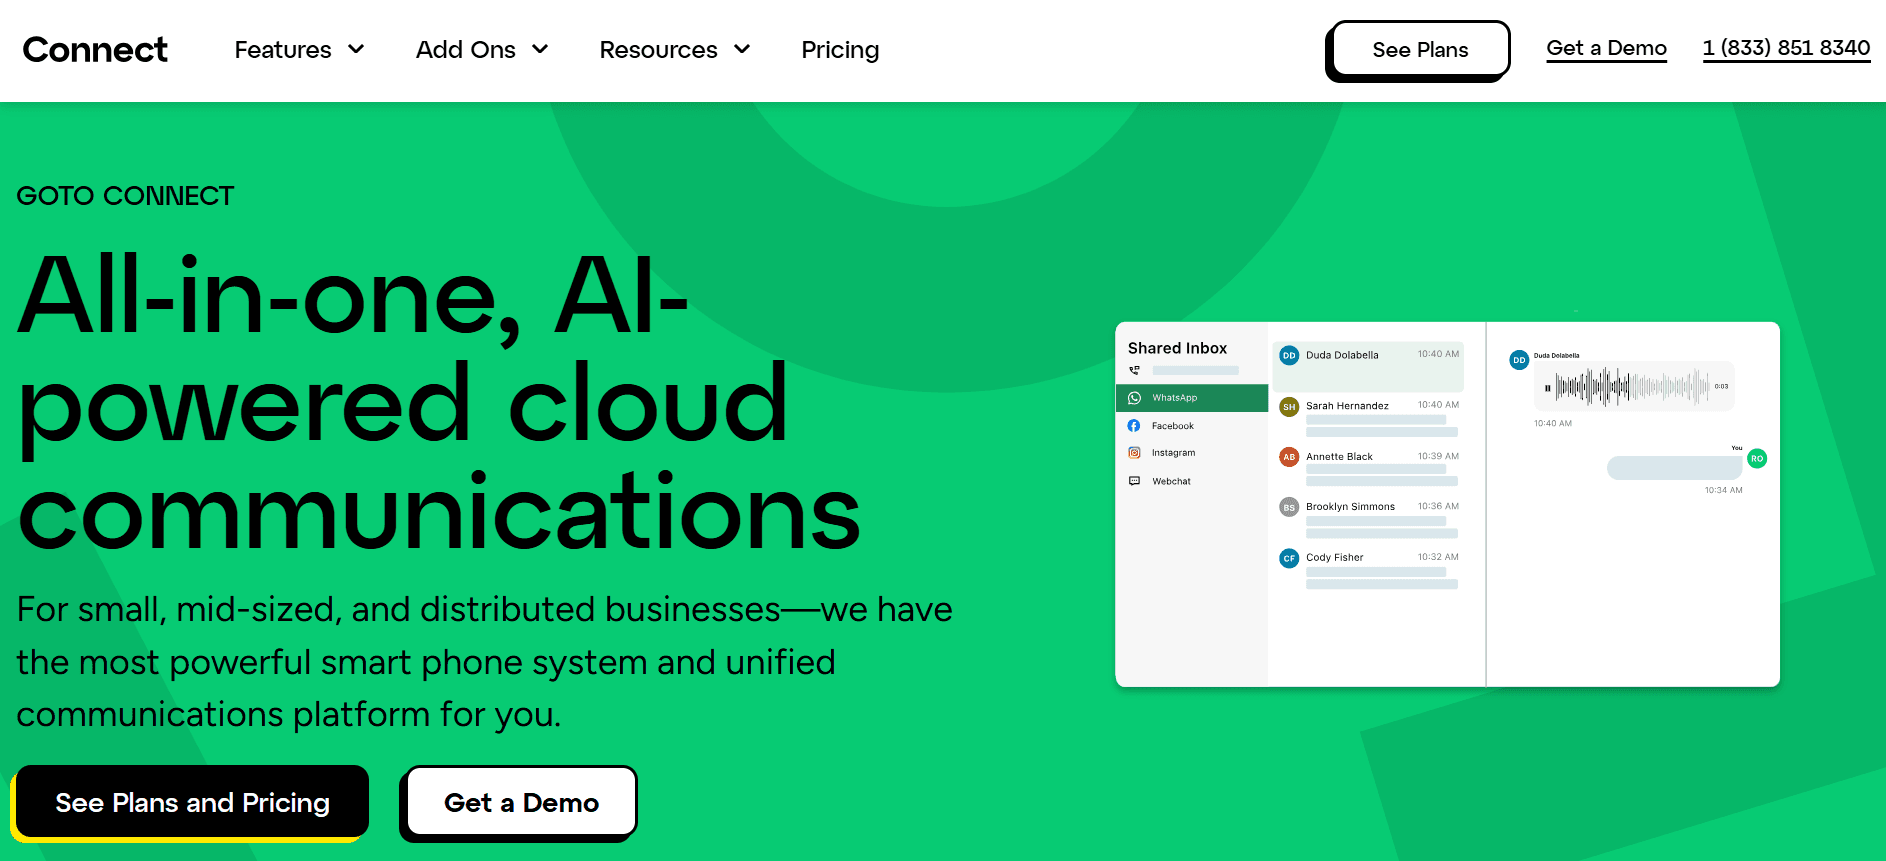
Task: Select the Facebook icon in Shared Inbox
Action: click(1134, 426)
